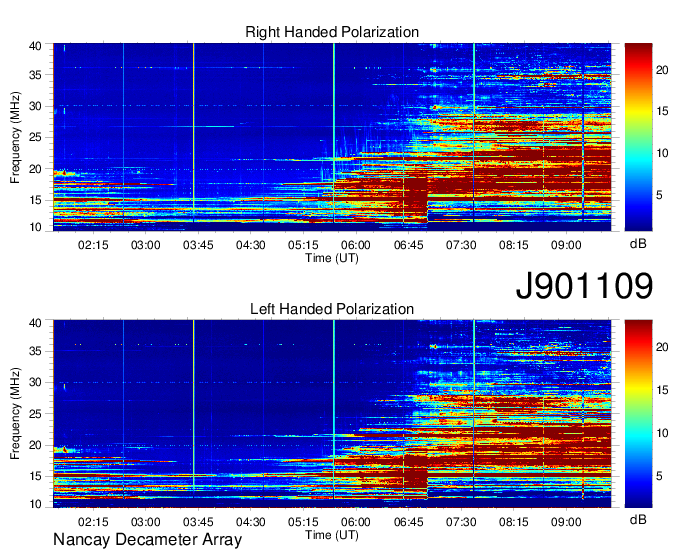Click the 'Left Handed Polarization' plot title
Screen dimensions: 680x552
coord(332,309)
